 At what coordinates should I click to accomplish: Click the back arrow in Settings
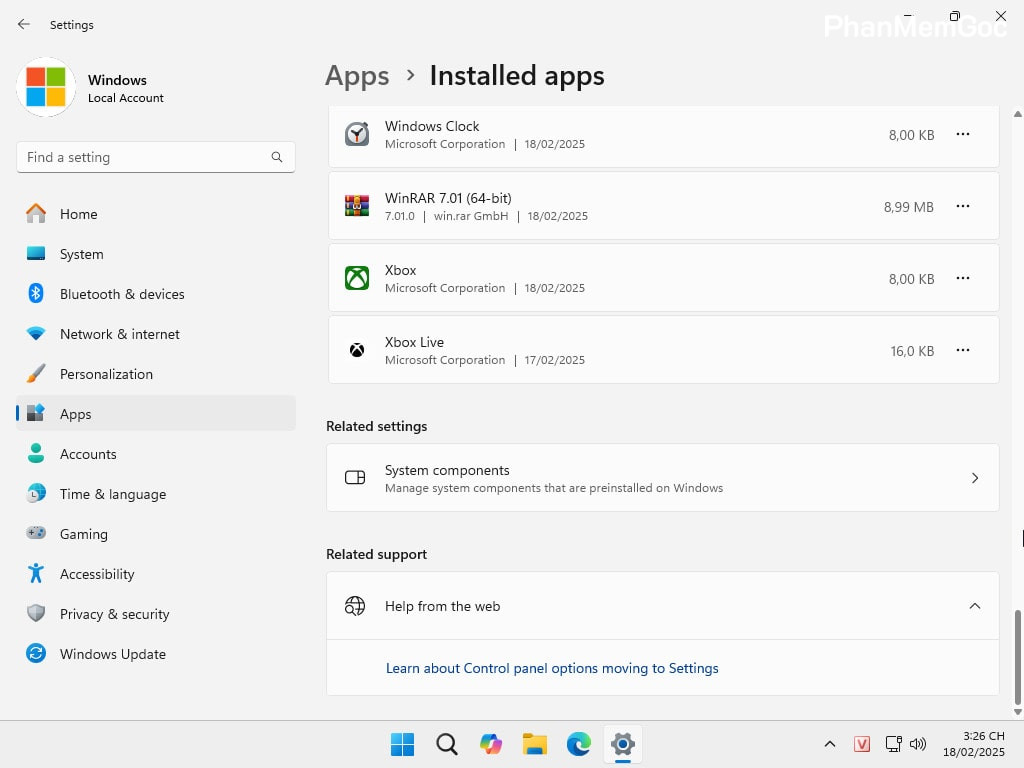click(24, 24)
